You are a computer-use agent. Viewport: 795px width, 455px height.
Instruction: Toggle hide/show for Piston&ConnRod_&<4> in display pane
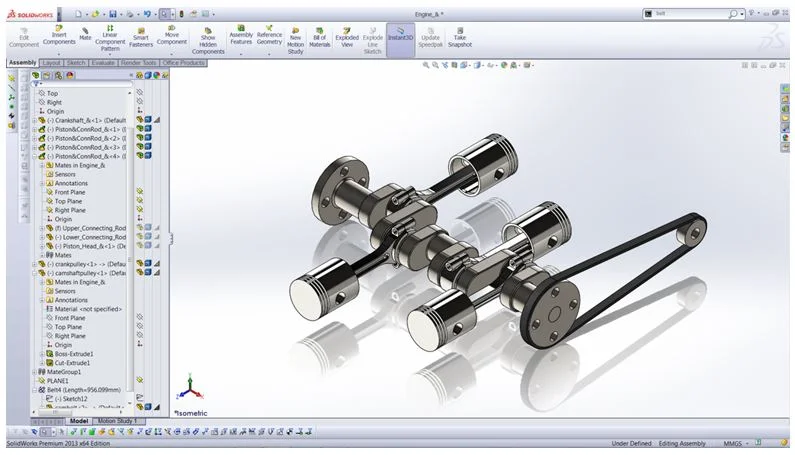coord(139,156)
